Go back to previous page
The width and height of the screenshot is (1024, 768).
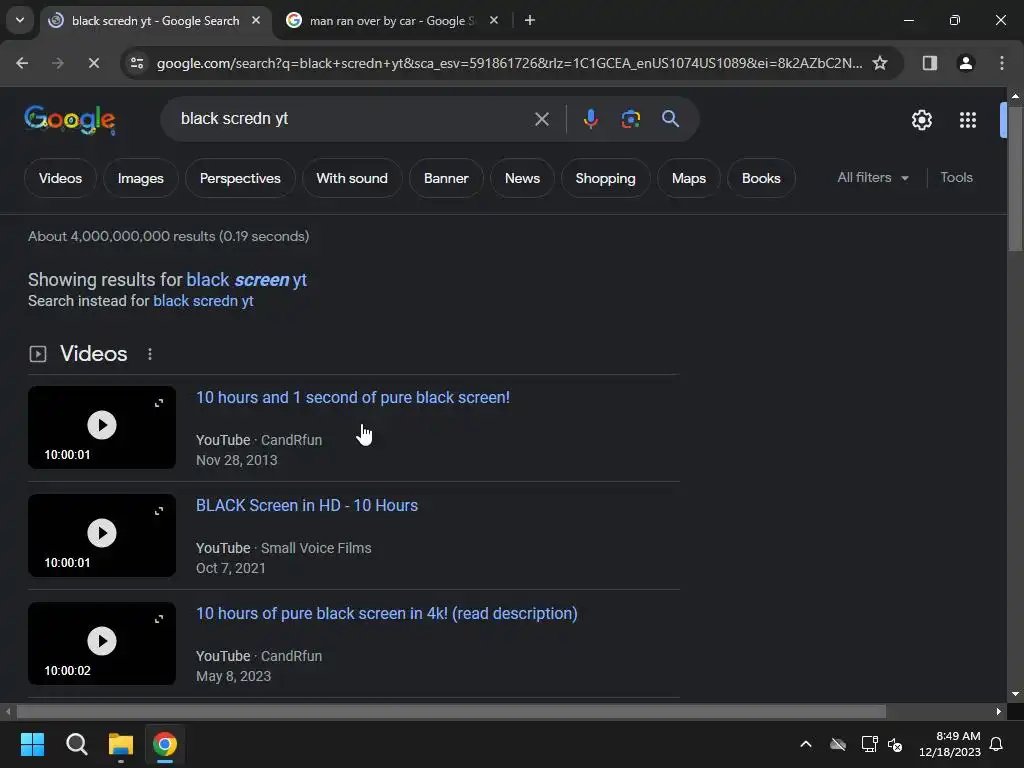[x=22, y=63]
